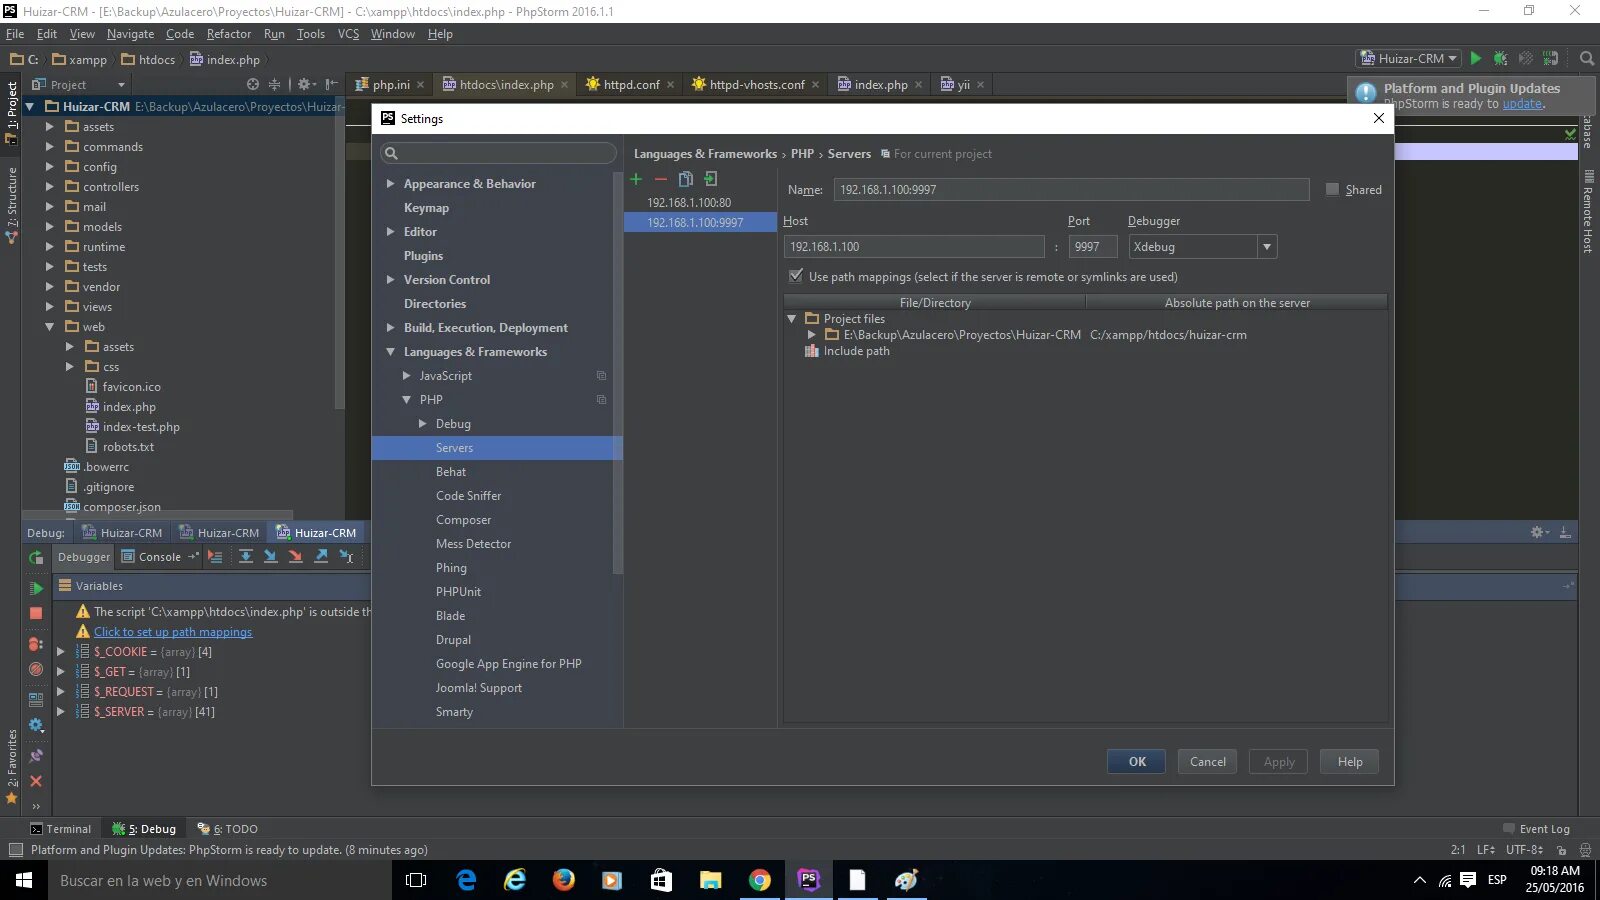Close the debug session with the red X
This screenshot has height=900, width=1600.
(36, 781)
